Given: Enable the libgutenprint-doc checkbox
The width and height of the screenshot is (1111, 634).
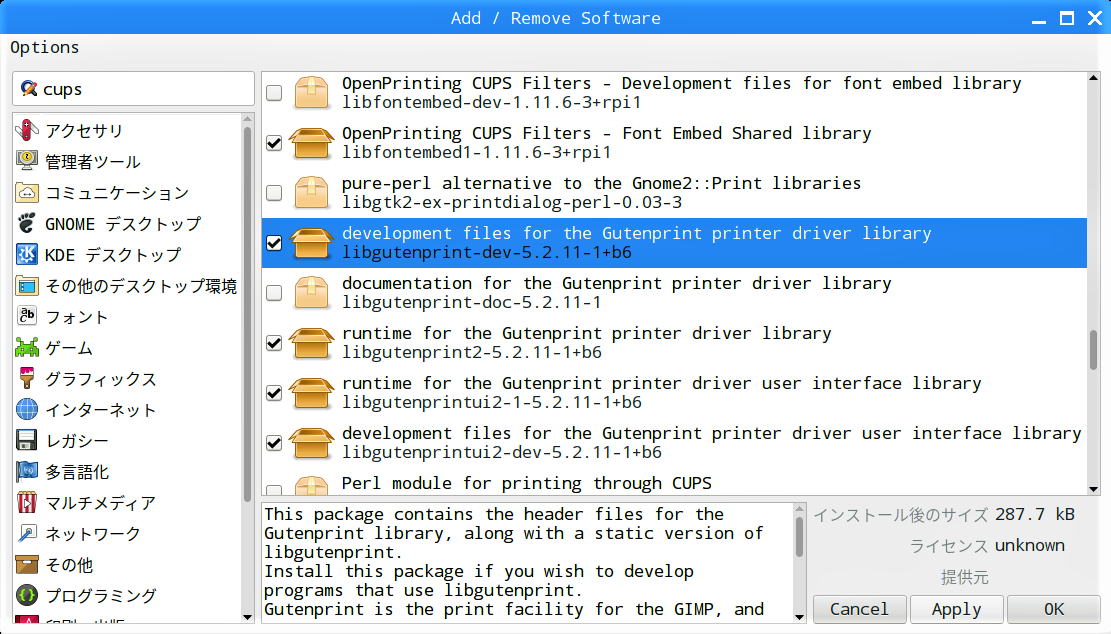Looking at the screenshot, I should 274,293.
